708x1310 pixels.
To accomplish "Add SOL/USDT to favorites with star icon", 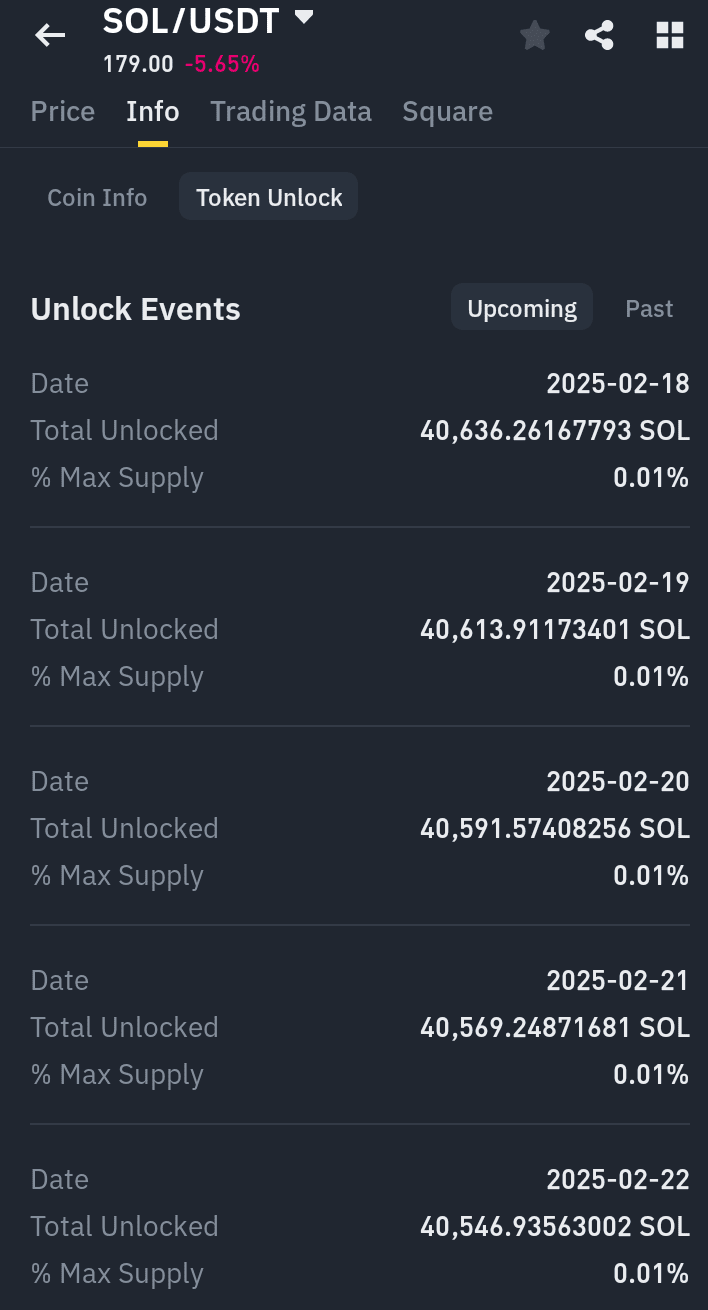I will tap(535, 37).
